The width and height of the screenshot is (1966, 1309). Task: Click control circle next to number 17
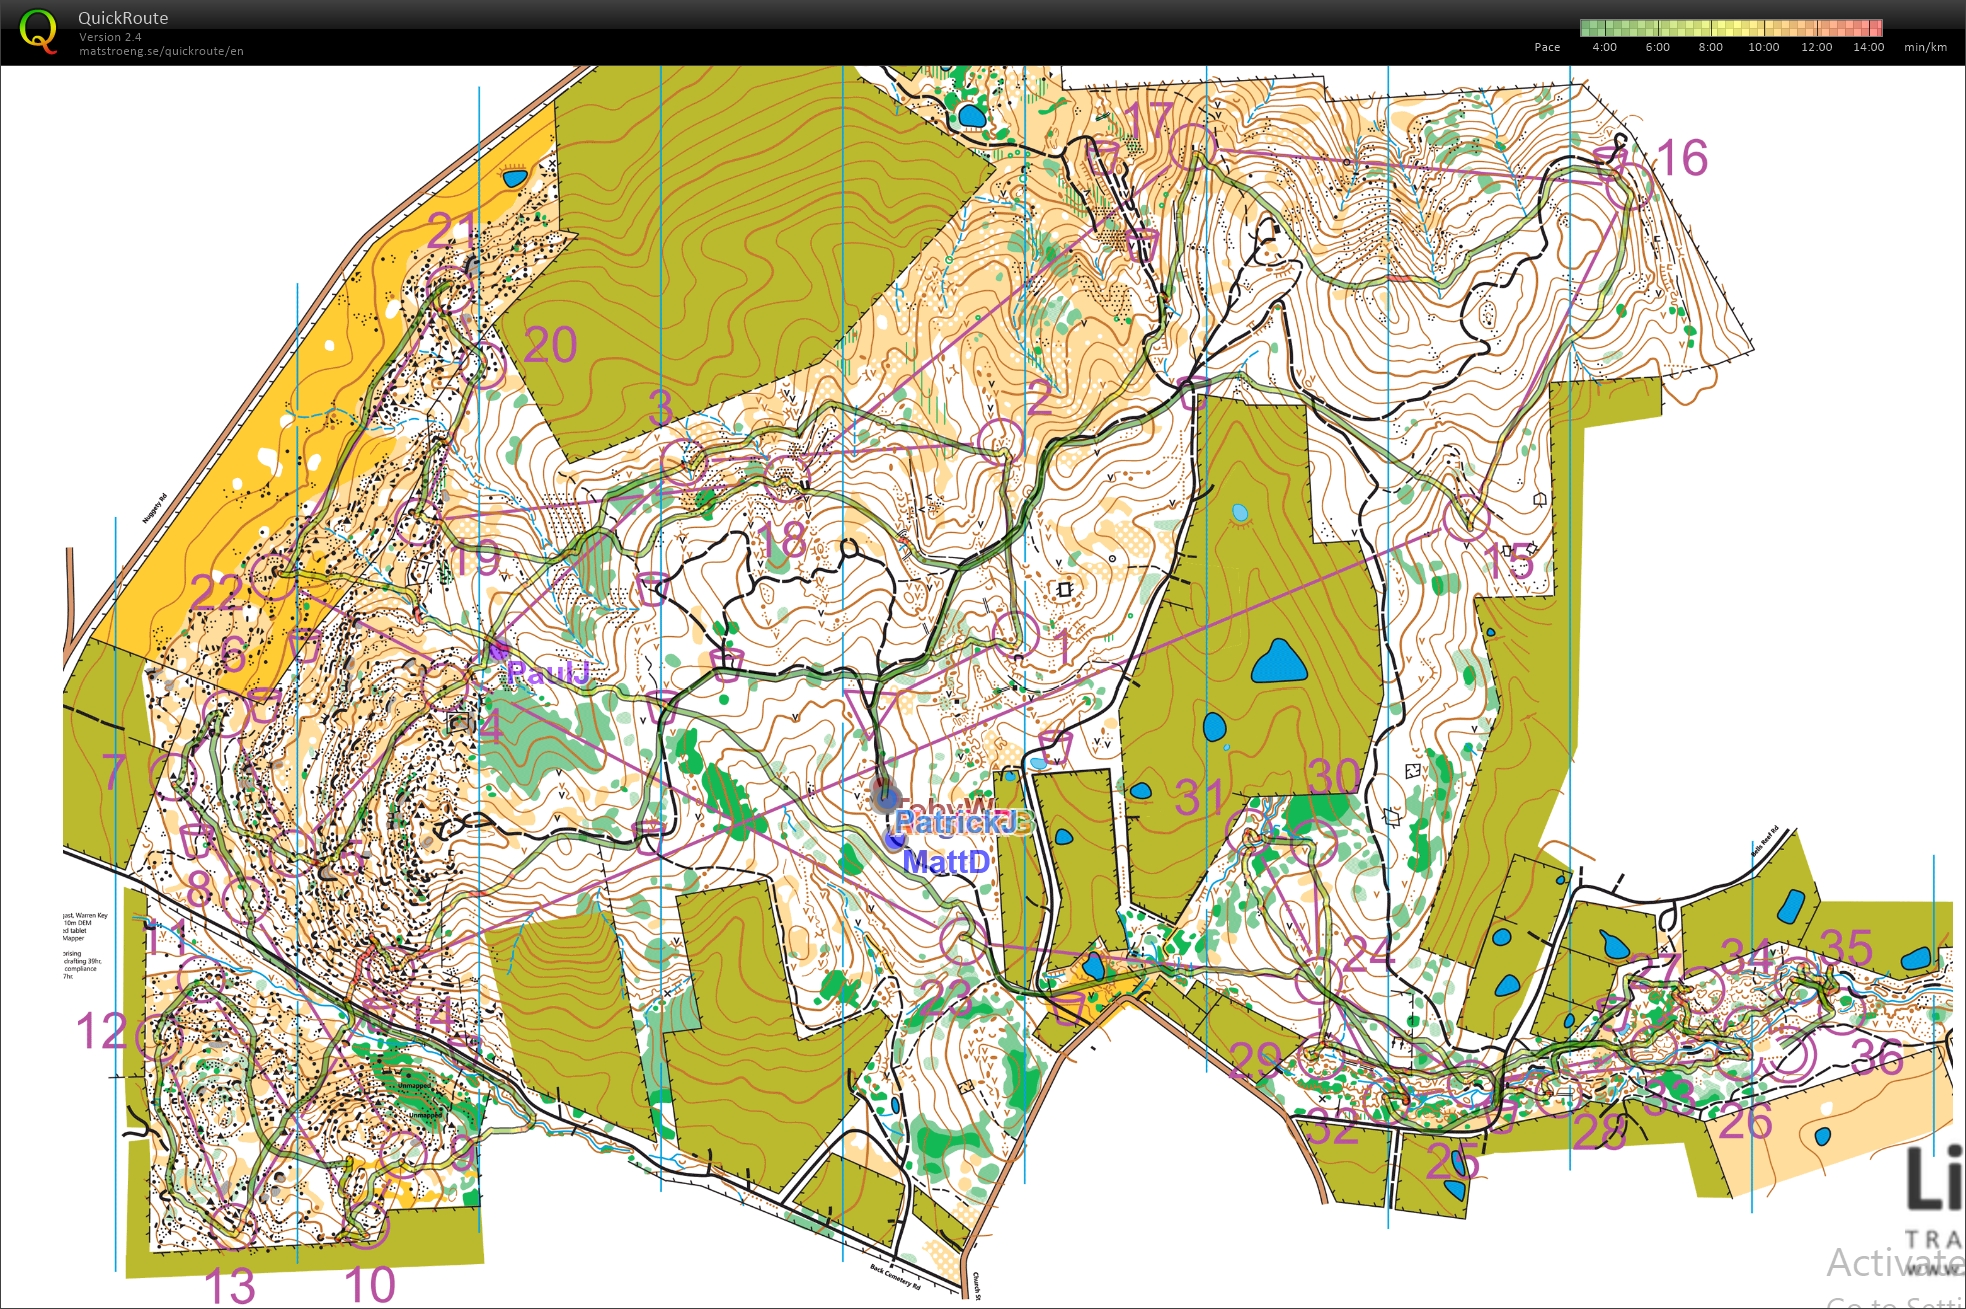(x=1192, y=147)
